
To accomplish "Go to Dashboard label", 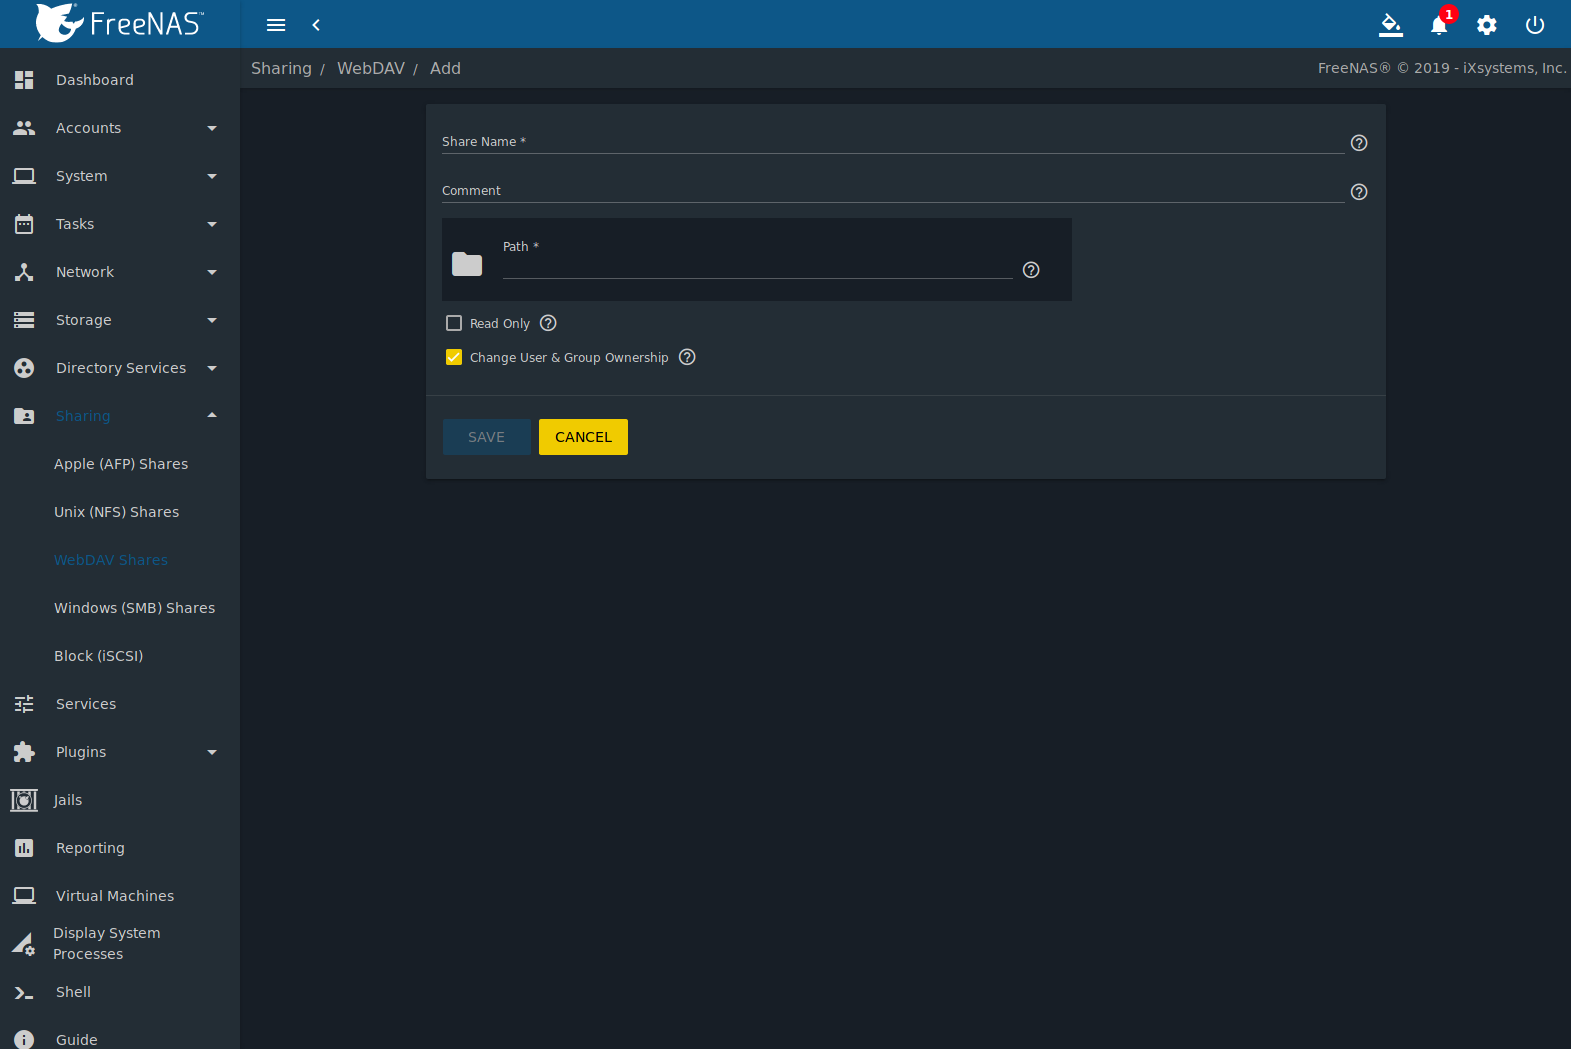I will pyautogui.click(x=95, y=80).
